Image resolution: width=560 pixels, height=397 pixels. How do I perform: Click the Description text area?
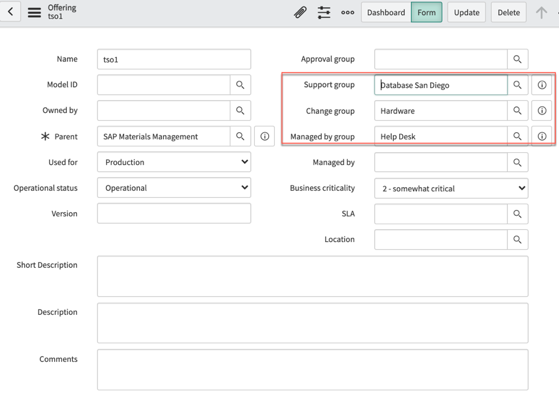pos(312,323)
